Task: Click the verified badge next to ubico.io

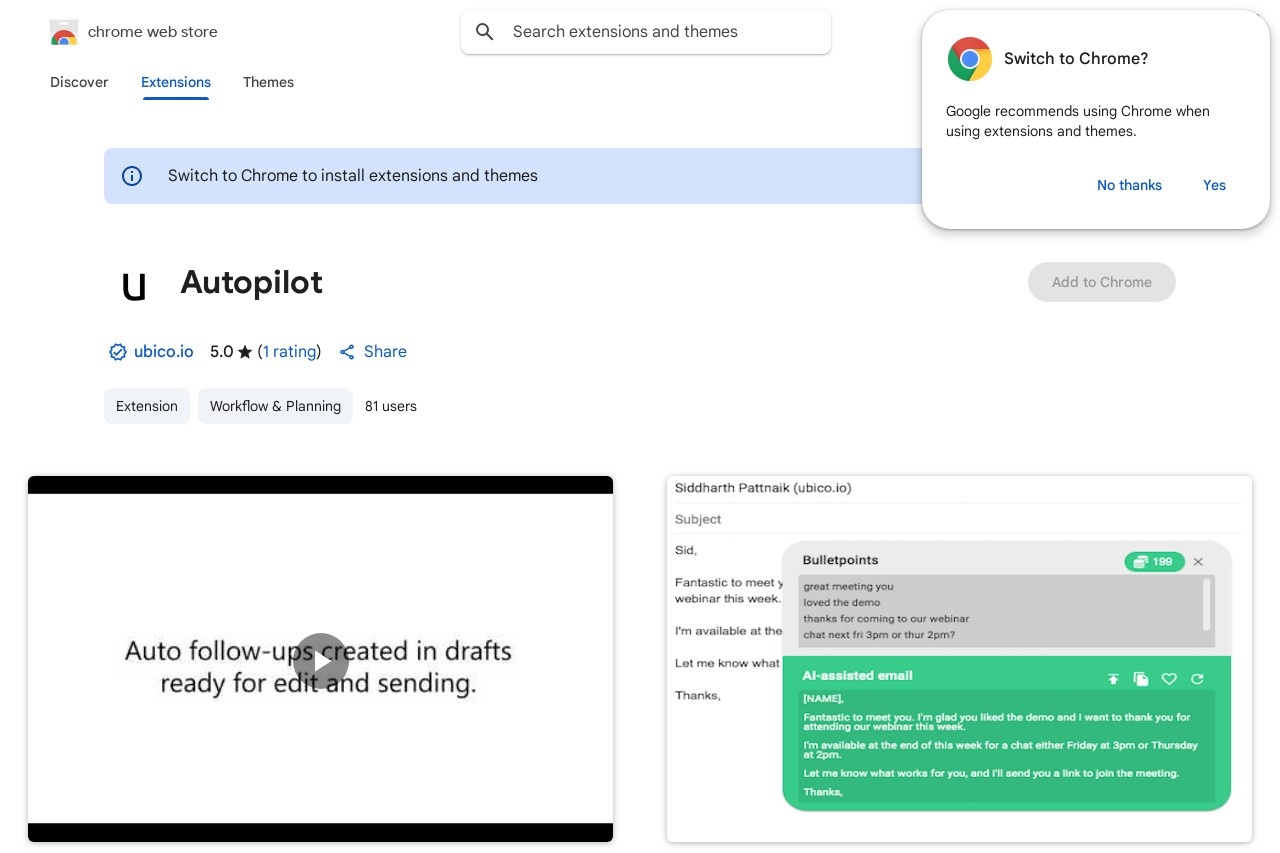Action: [118, 352]
